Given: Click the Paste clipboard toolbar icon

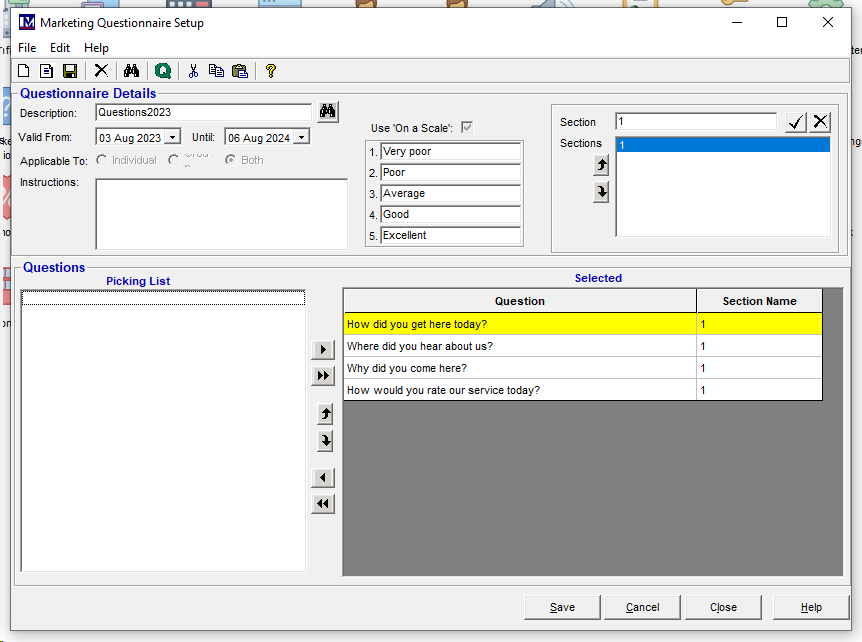Looking at the screenshot, I should (240, 71).
